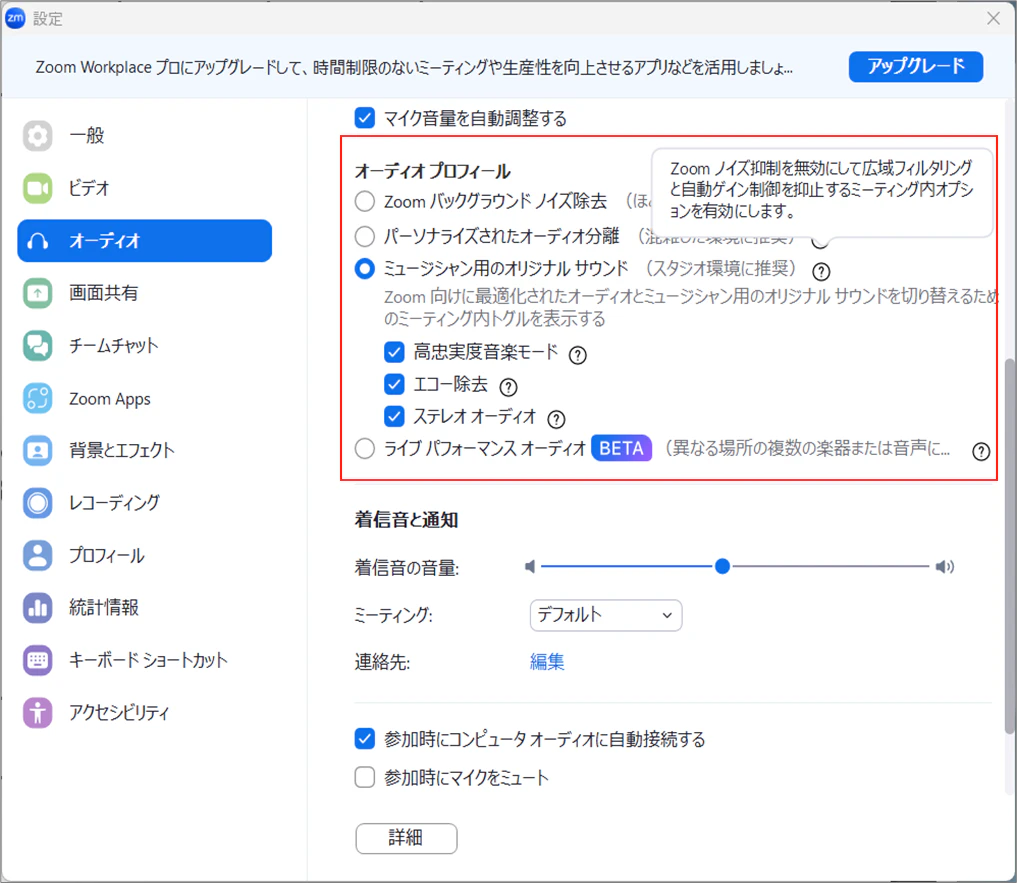Screen dimensions: 1017x883
Task: Toggle 参加時にコンピュータ オーディオに自動接続する checkbox
Action: 365,738
